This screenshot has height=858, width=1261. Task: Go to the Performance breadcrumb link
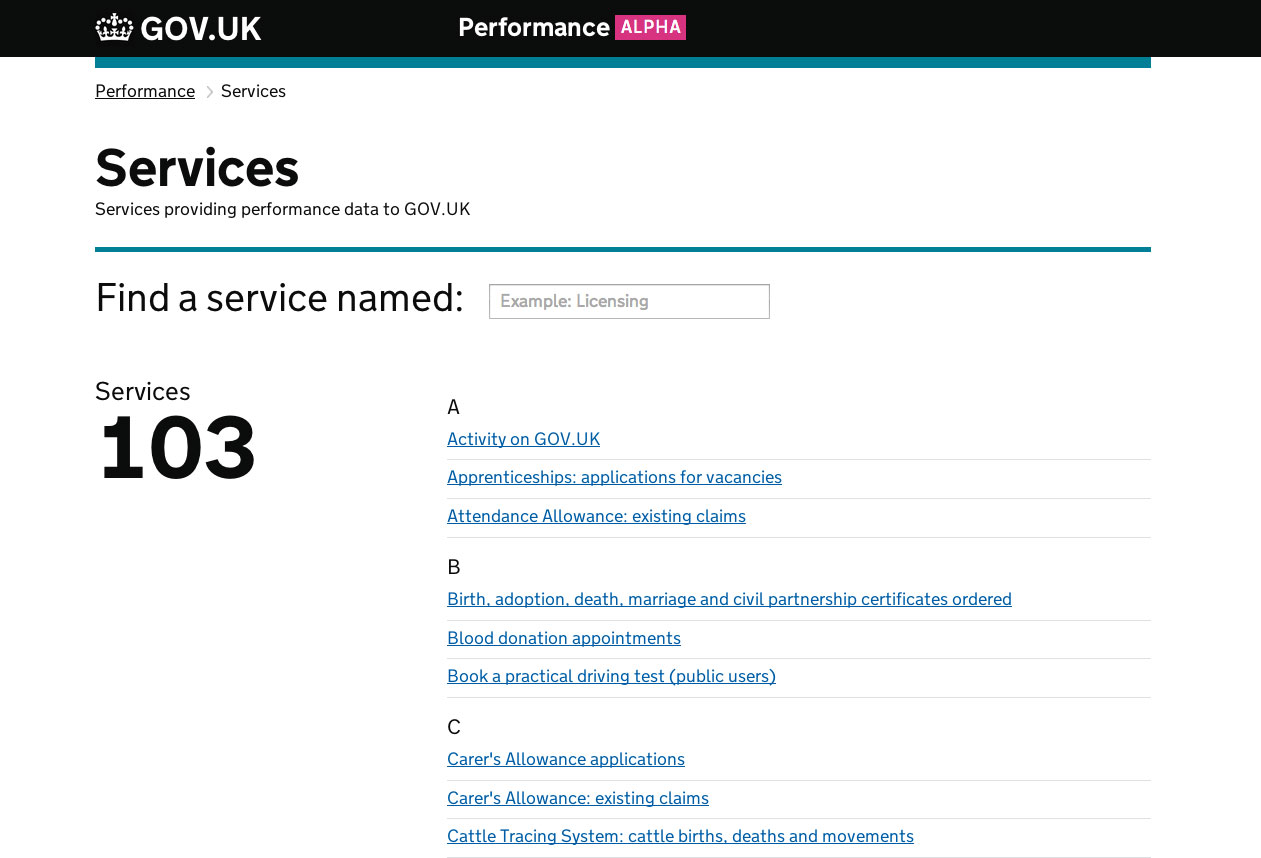[145, 91]
